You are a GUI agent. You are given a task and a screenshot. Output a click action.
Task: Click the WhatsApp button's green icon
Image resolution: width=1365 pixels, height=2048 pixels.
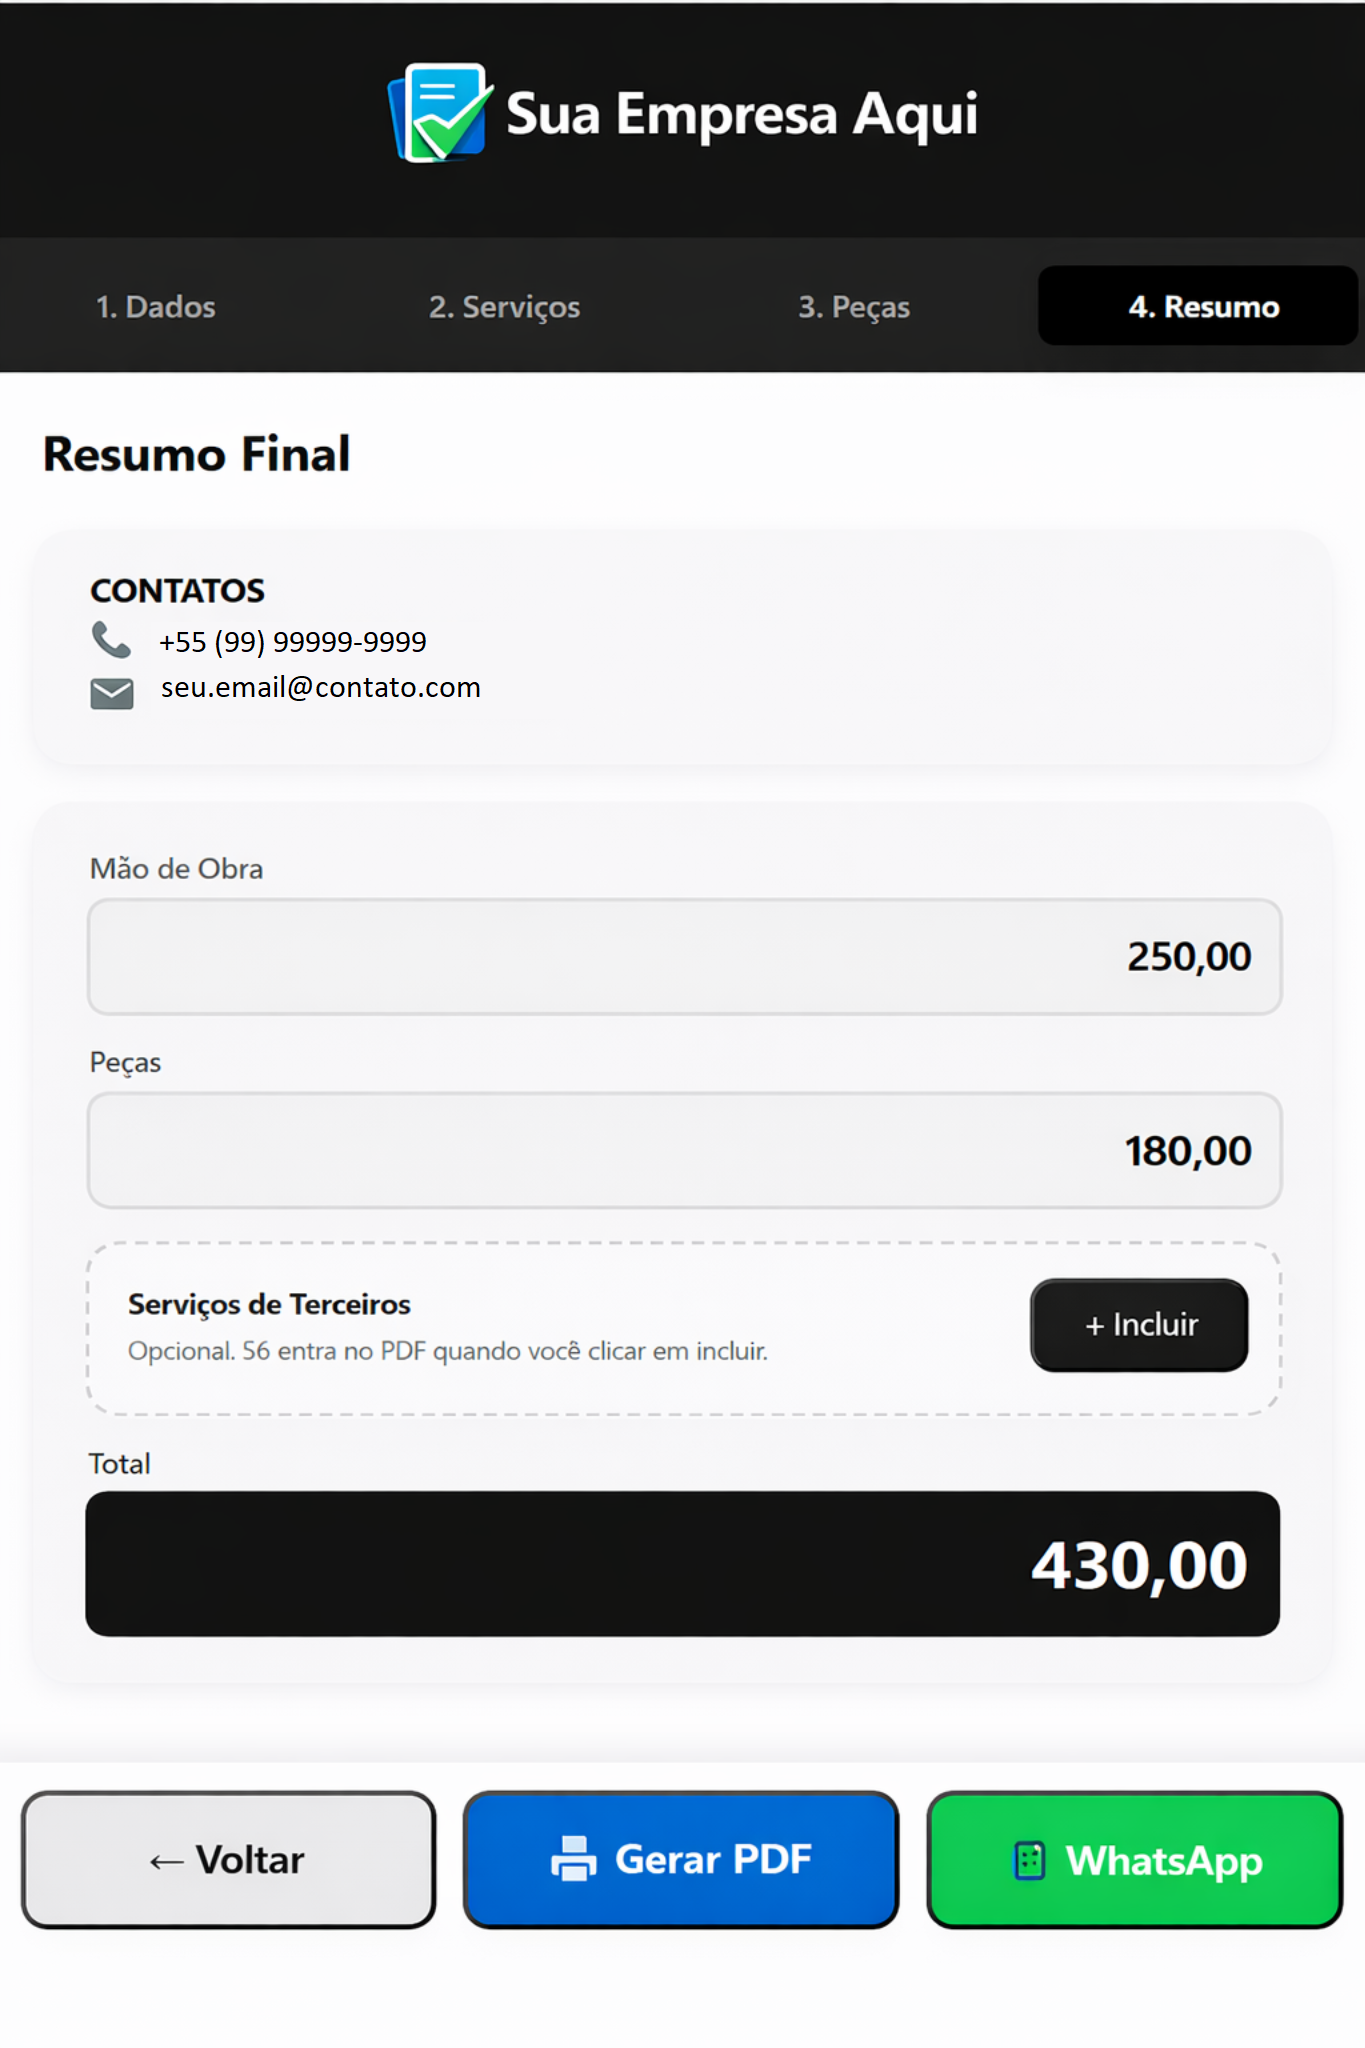(x=1029, y=1861)
